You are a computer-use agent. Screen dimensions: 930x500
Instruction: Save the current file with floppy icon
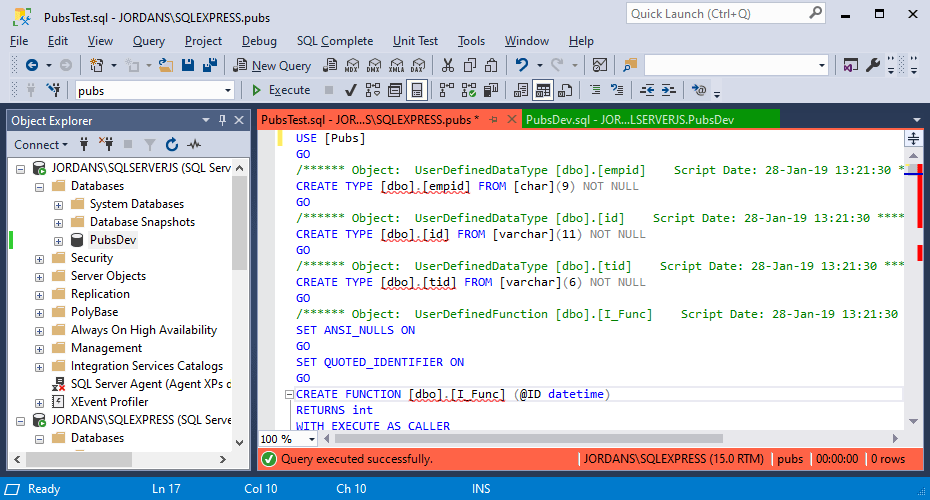[188, 65]
